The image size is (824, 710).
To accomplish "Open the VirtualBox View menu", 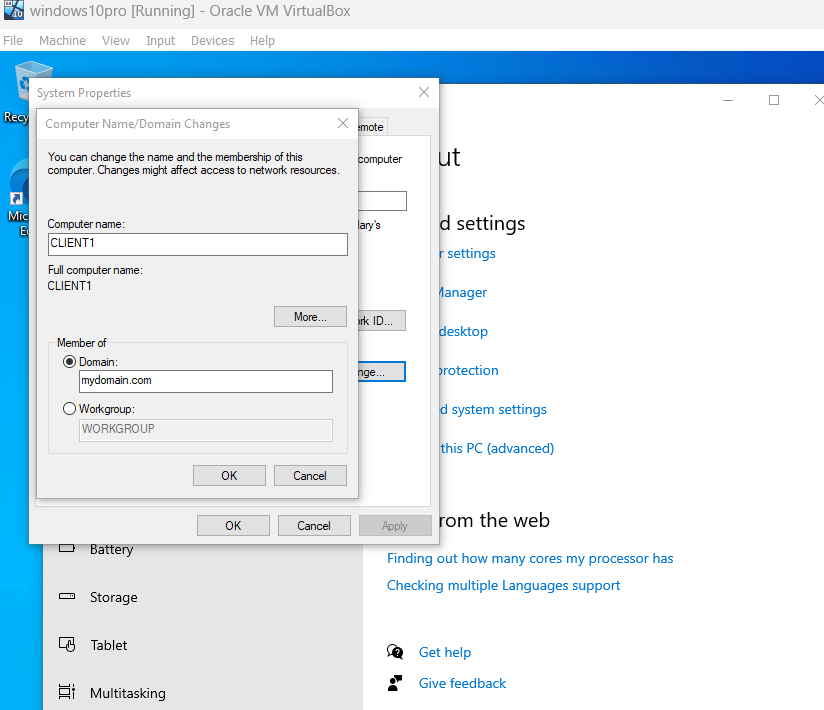I will pos(116,40).
